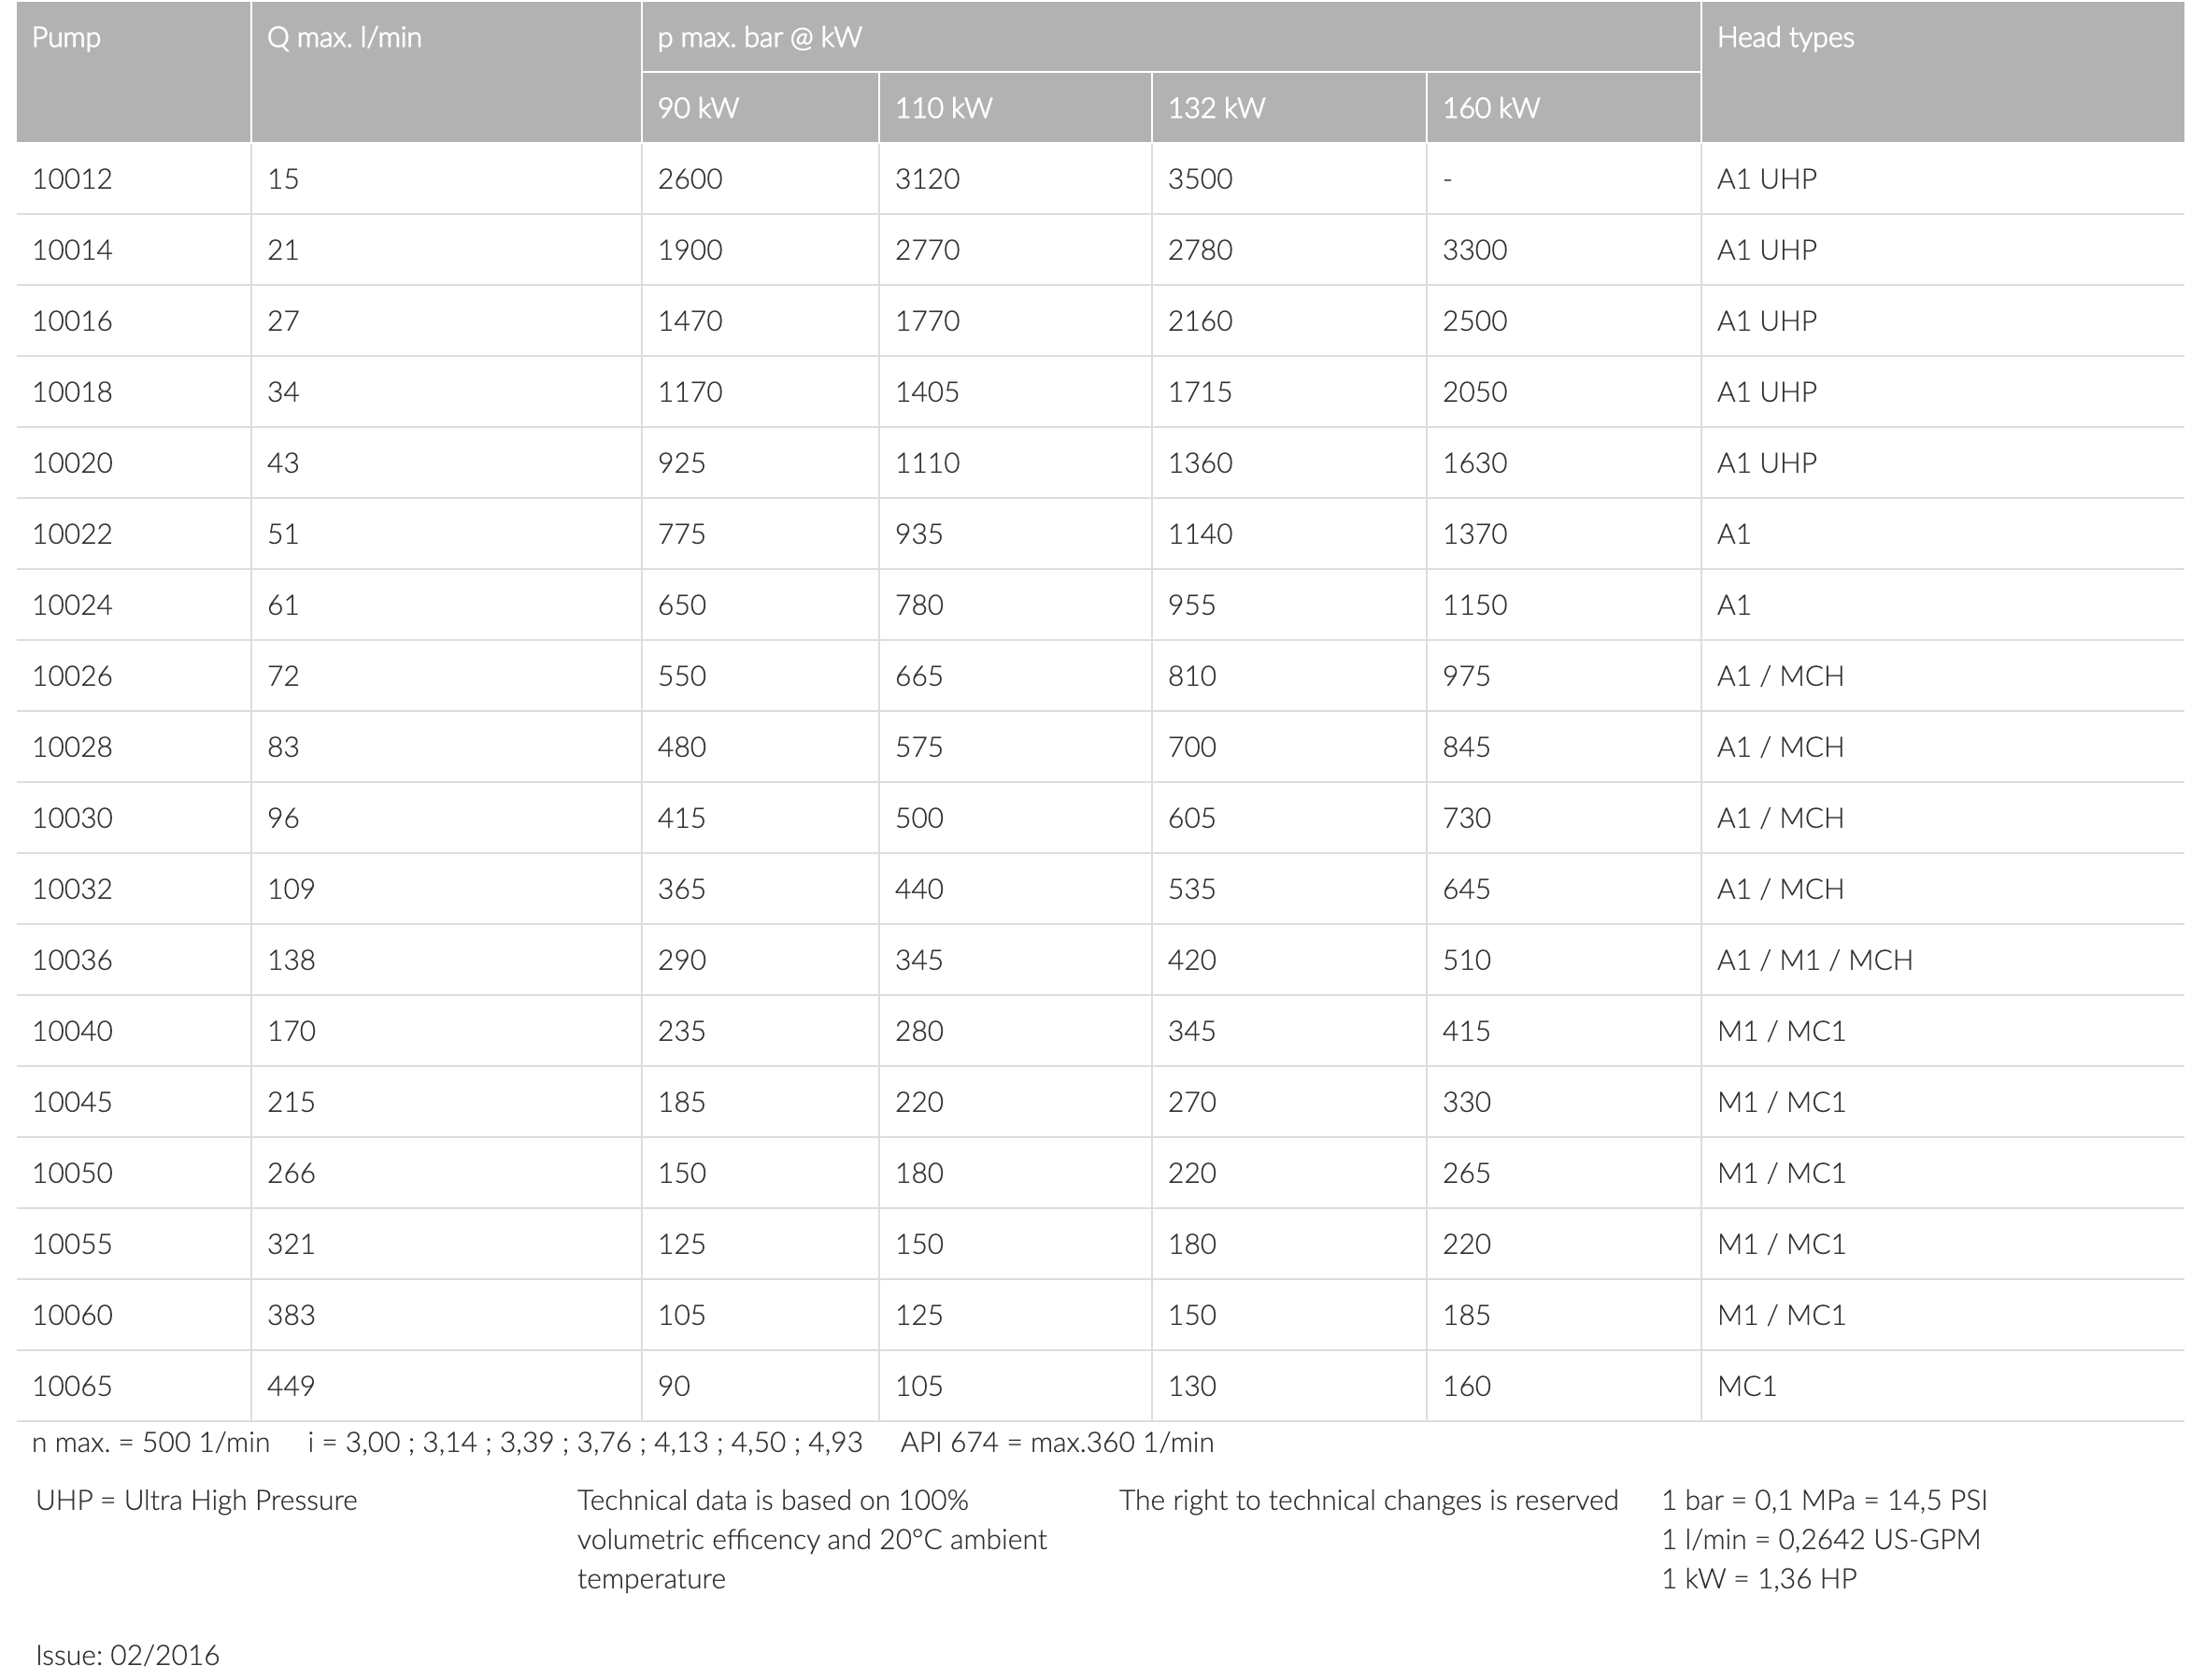This screenshot has width=2205, height=1680.
Task: Click the 90 kW sub-column header
Action: coord(698,108)
